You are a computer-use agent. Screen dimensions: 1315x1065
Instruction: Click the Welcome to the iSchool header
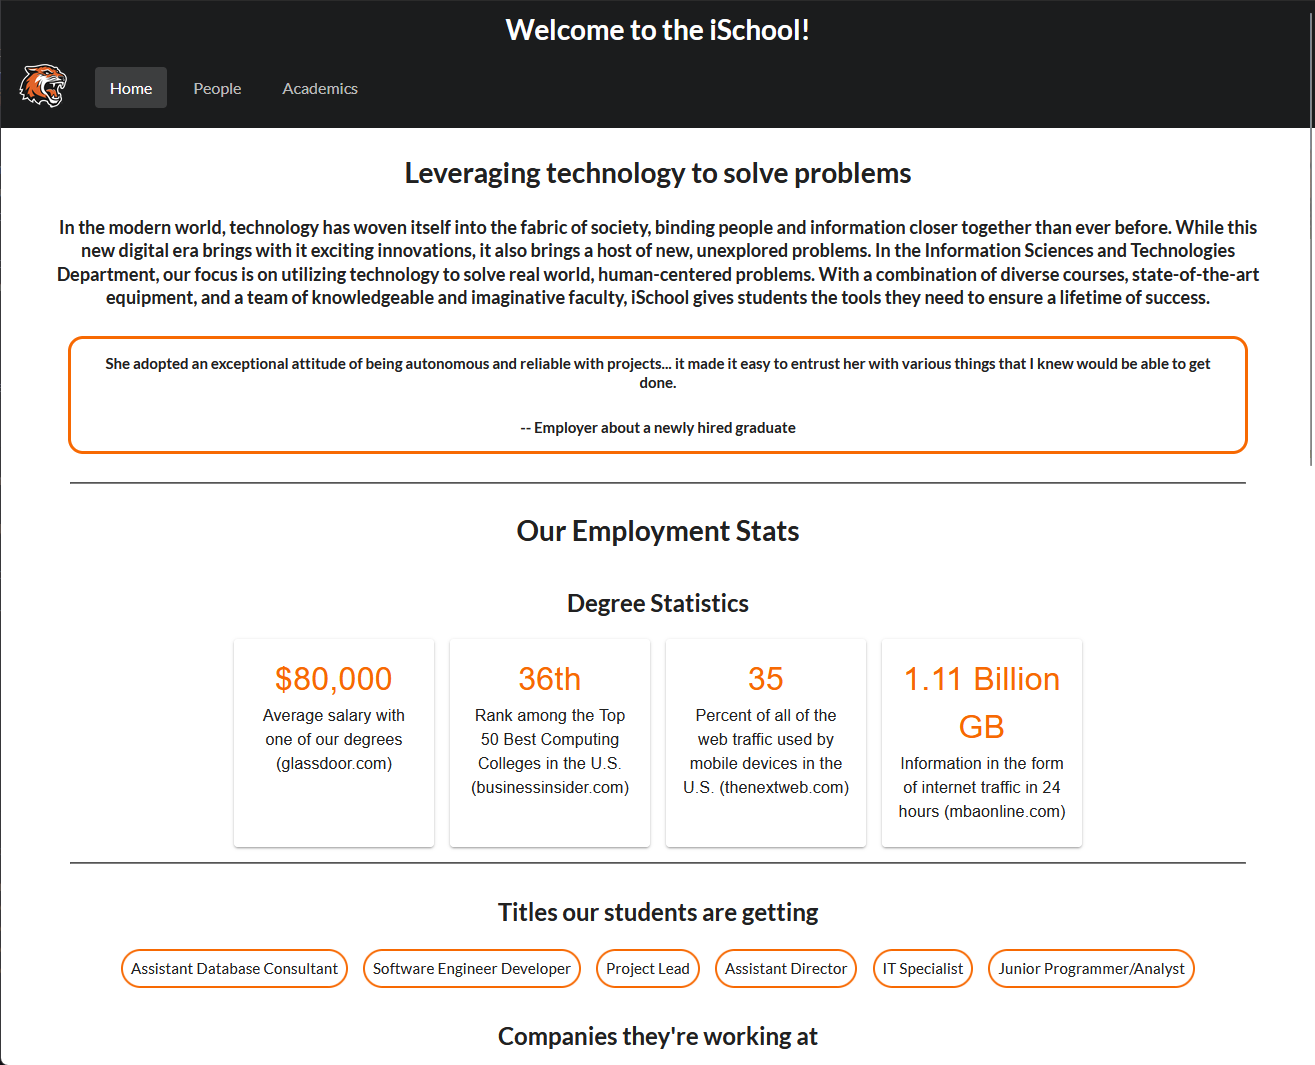[657, 29]
